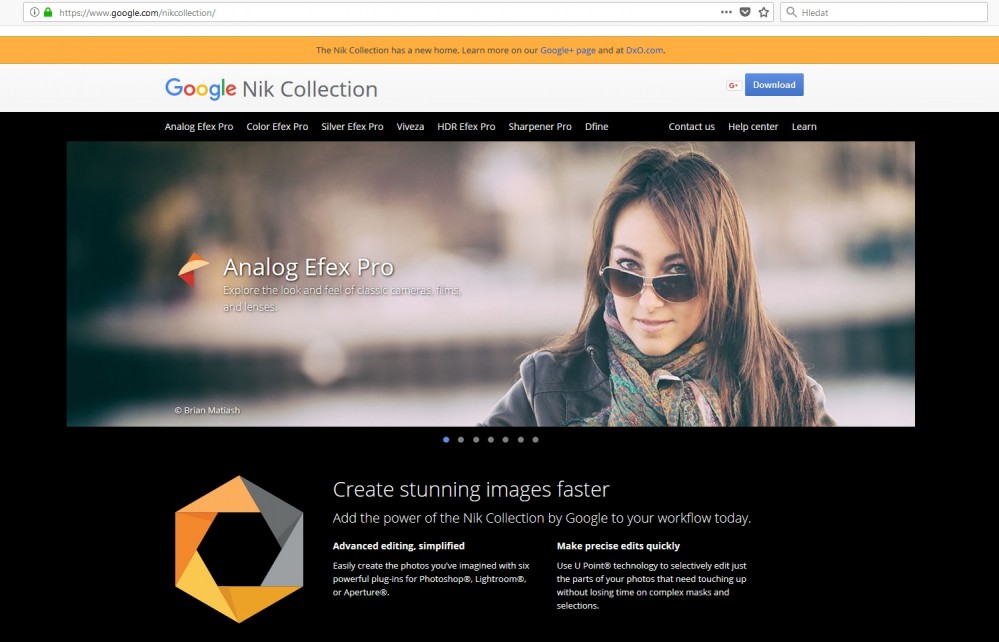Viewport: 999px width, 642px height.
Task: Follow the DxO.com link in the banner
Action: tap(644, 50)
